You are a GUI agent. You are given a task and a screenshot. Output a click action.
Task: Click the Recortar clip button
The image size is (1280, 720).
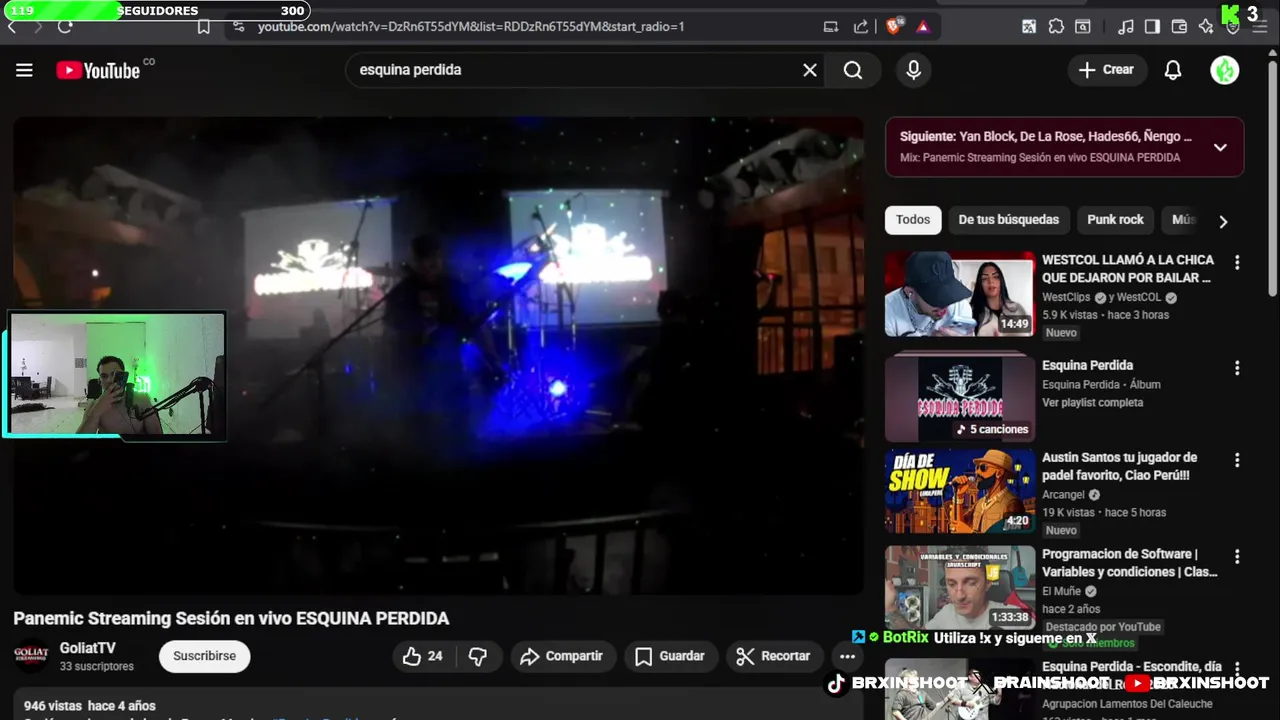pyautogui.click(x=774, y=656)
